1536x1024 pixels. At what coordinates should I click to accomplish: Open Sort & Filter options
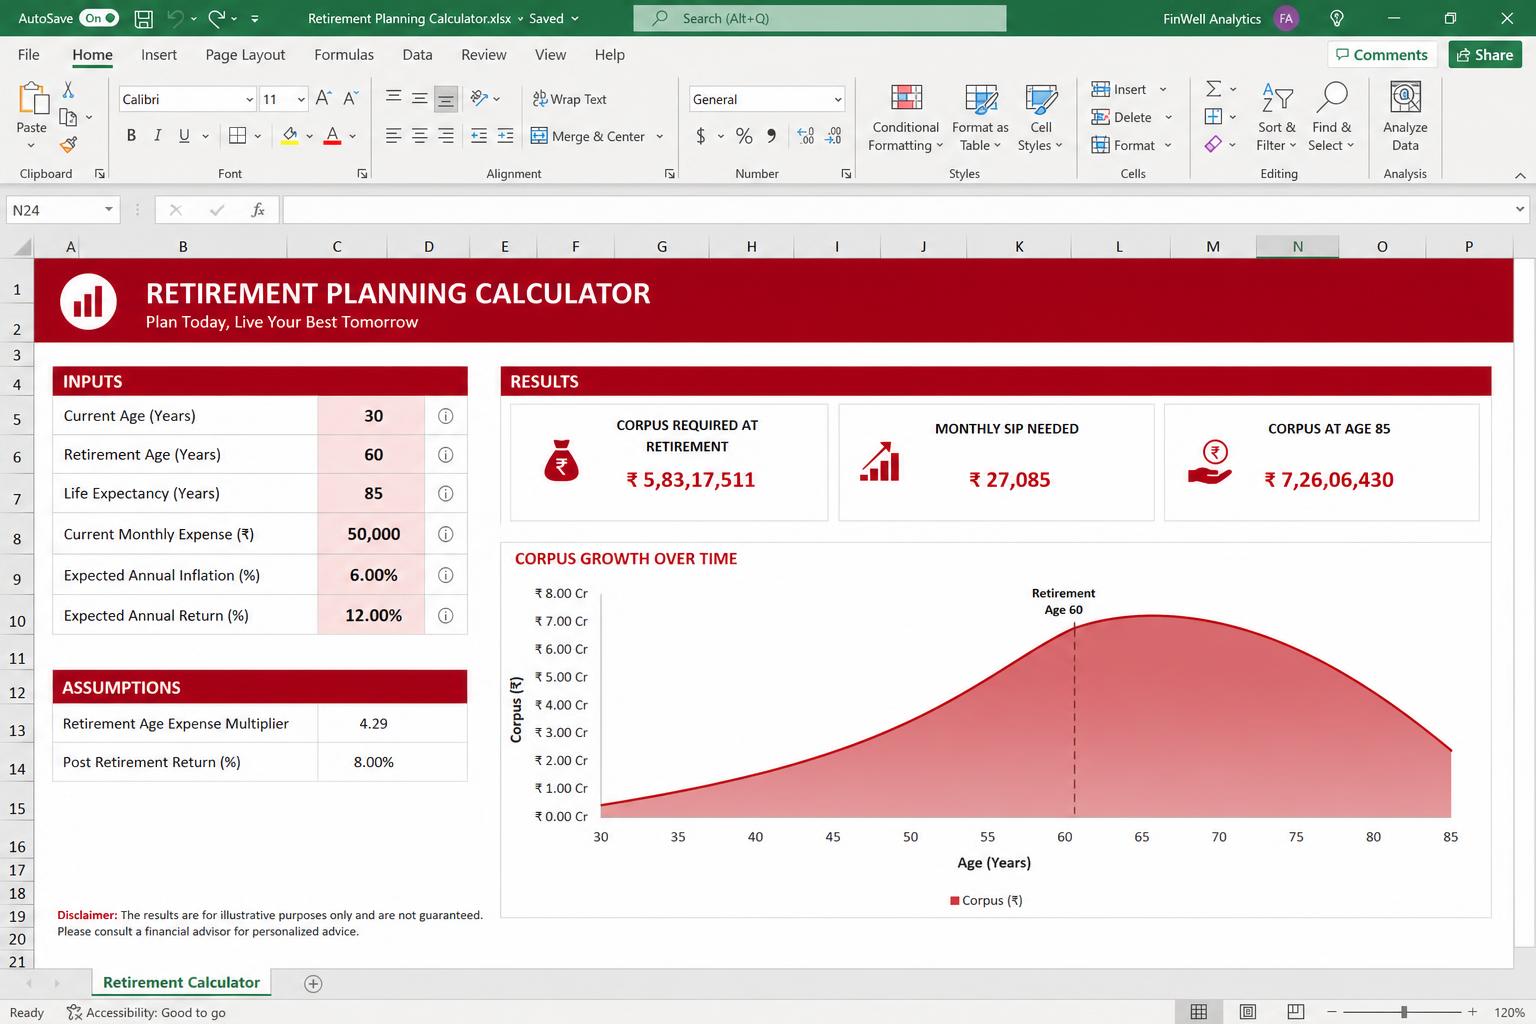pyautogui.click(x=1277, y=118)
